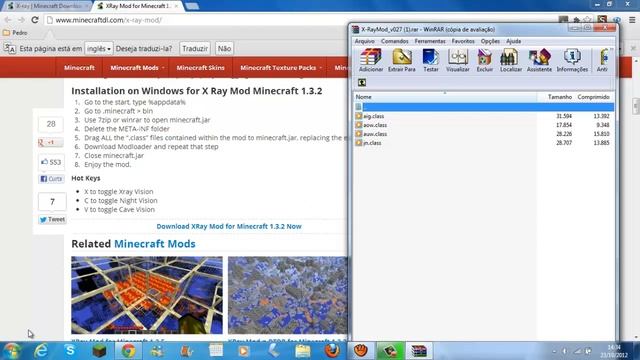Open Skype from the taskbar
Viewport: 640px width, 360px height.
[x=70, y=351]
